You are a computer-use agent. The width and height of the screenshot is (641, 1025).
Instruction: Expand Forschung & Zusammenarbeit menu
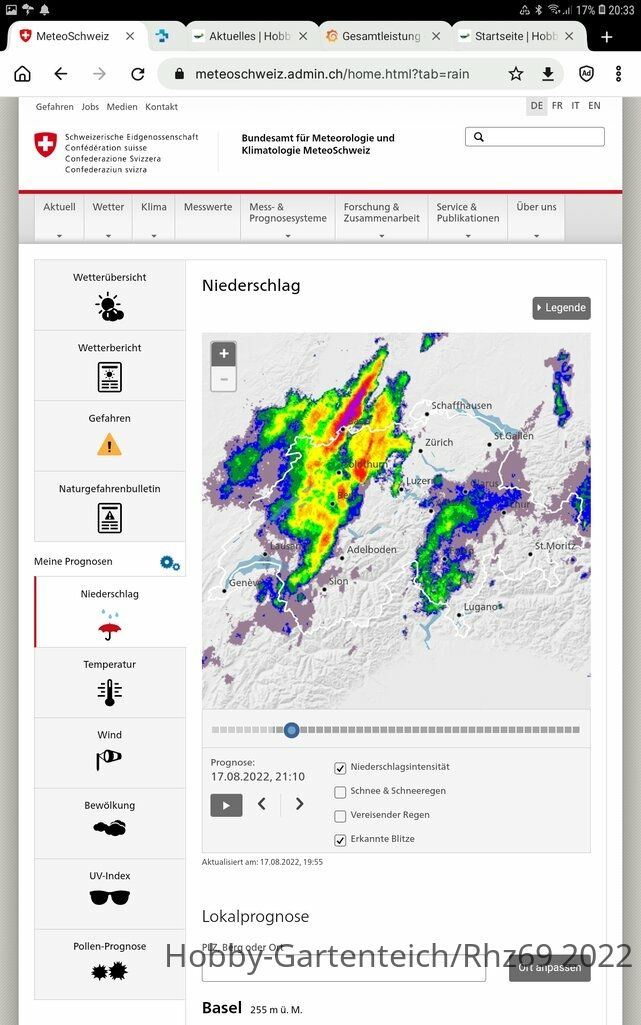click(x=382, y=218)
